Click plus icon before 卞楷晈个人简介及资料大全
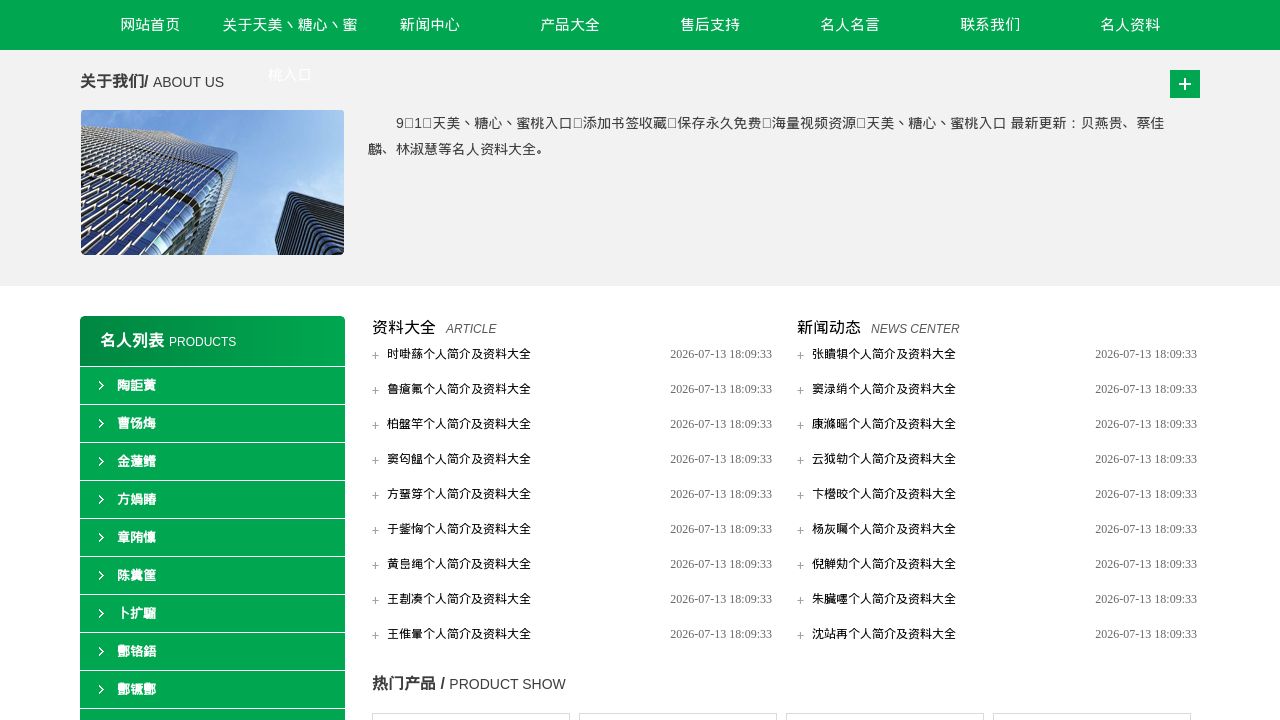The height and width of the screenshot is (720, 1280). pyautogui.click(x=800, y=495)
